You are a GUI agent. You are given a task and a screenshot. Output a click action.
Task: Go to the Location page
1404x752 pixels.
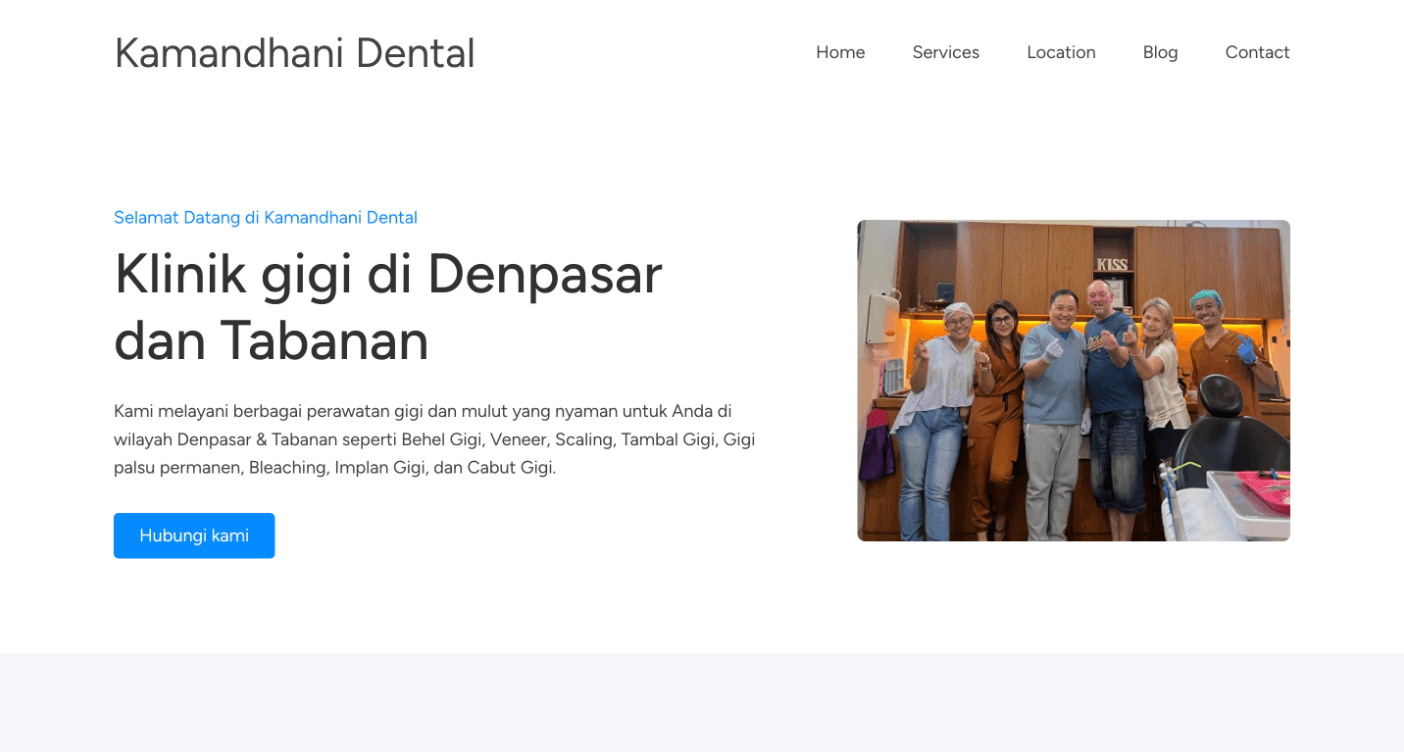coord(1061,52)
